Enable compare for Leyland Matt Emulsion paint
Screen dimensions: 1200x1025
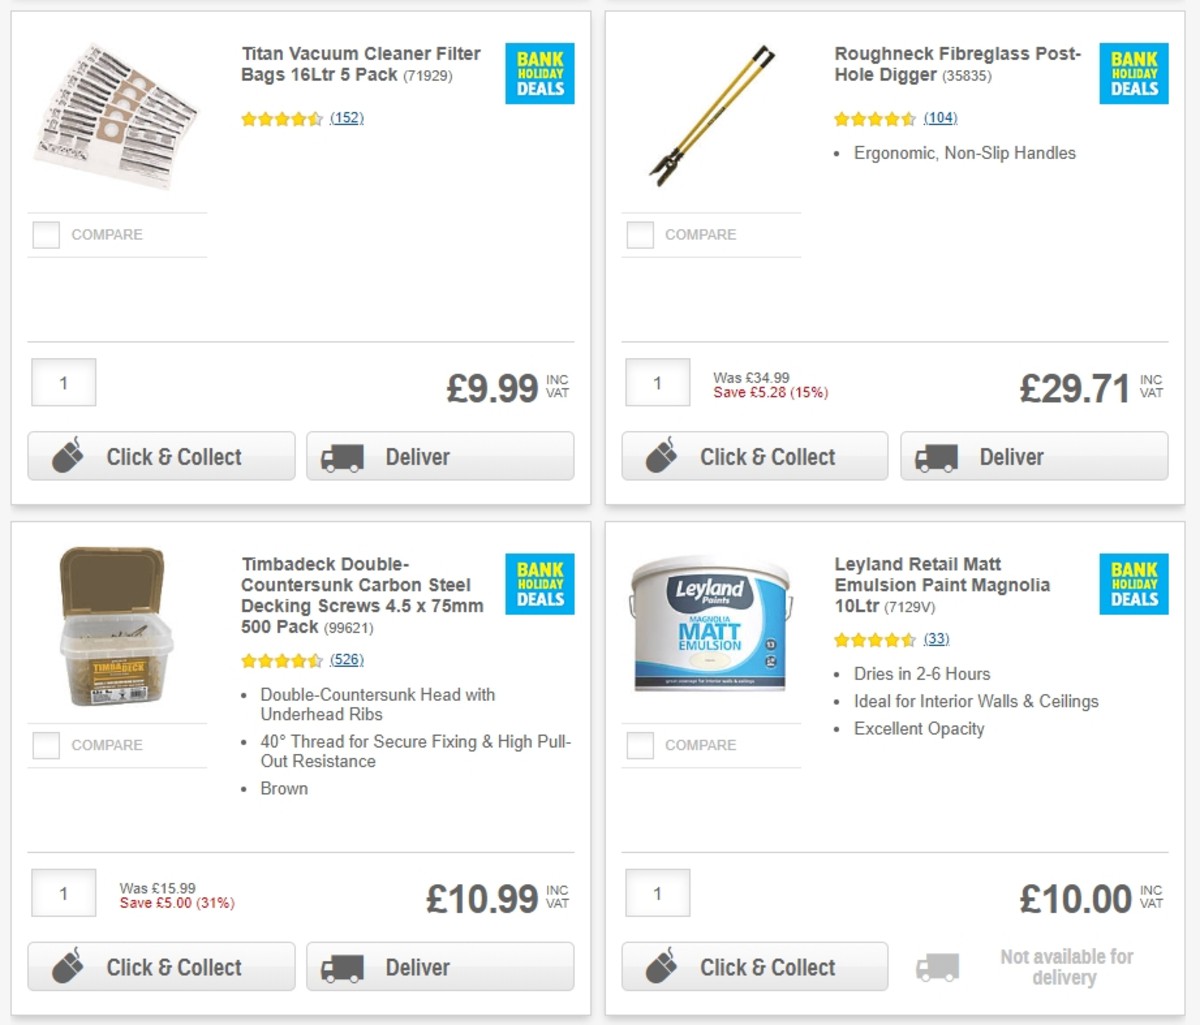[x=639, y=745]
